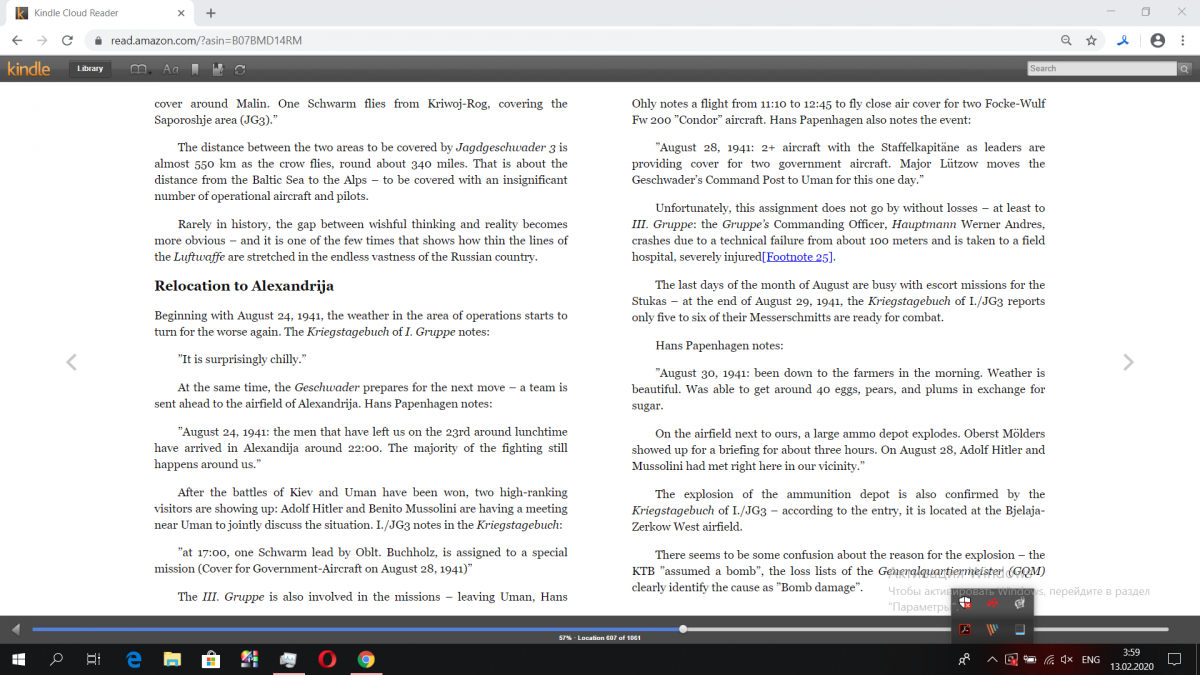Viewport: 1200px width, 675px height.
Task: Open Microsoft Store from taskbar
Action: tap(211, 659)
